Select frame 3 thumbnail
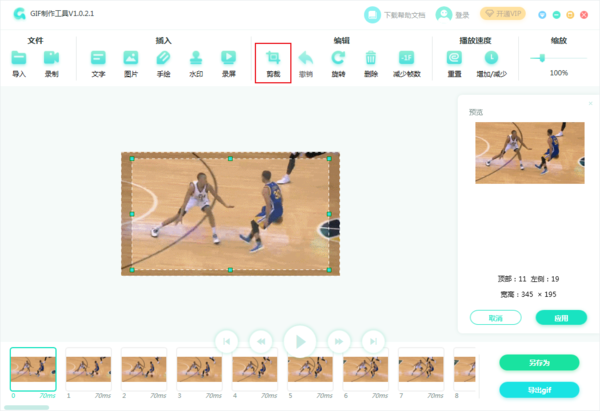 click(x=199, y=369)
